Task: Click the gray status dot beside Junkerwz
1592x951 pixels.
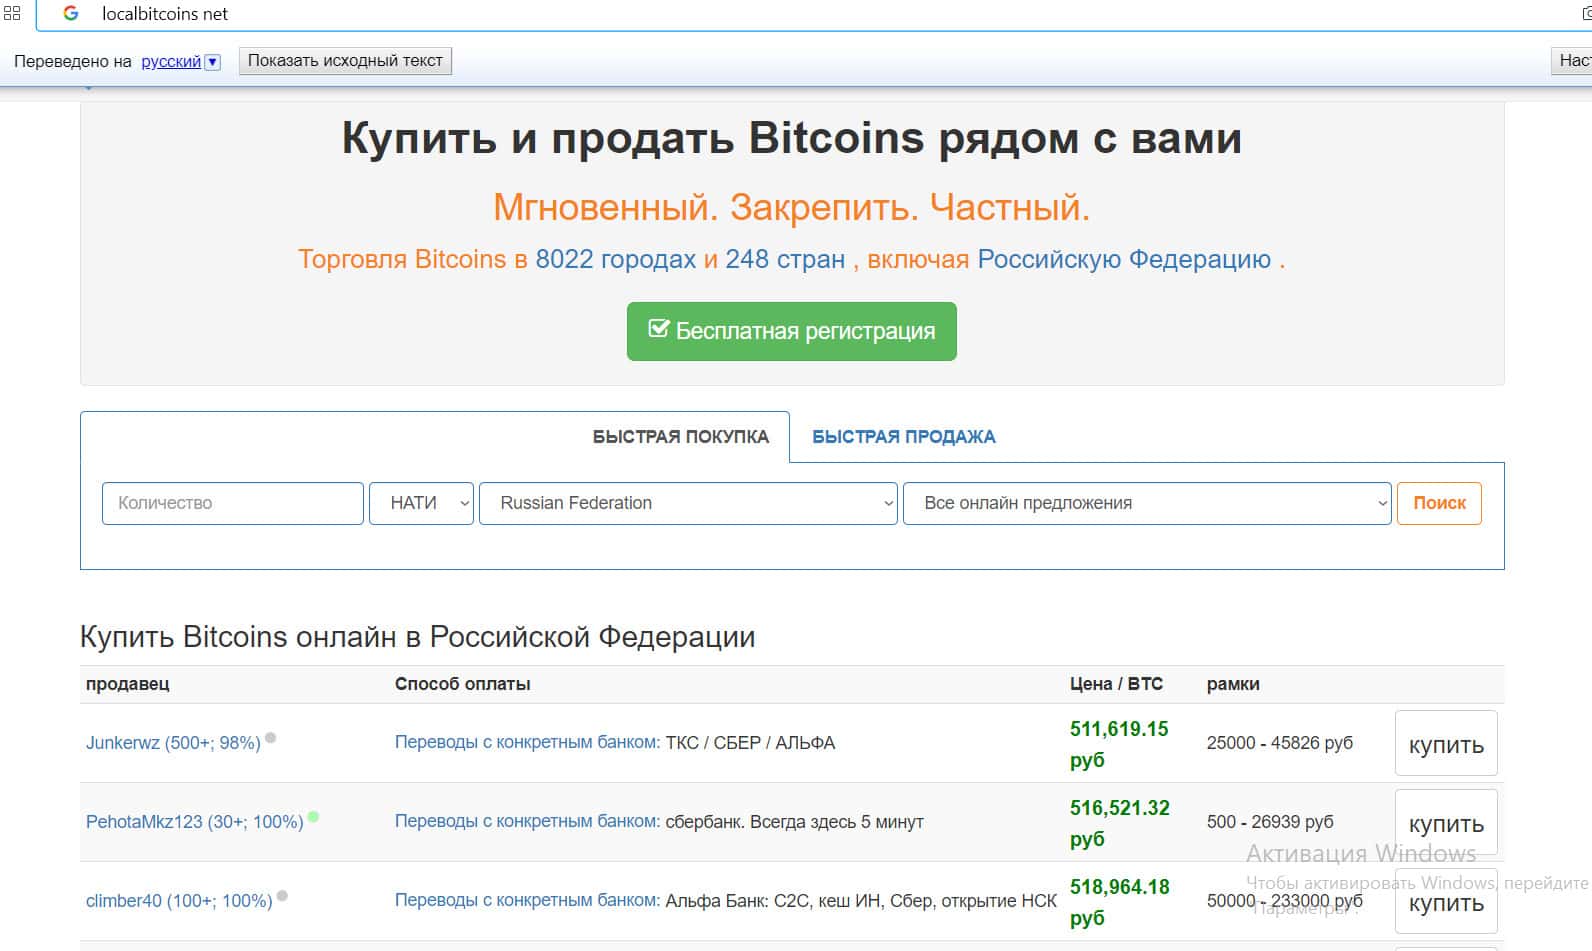Action: coord(270,738)
